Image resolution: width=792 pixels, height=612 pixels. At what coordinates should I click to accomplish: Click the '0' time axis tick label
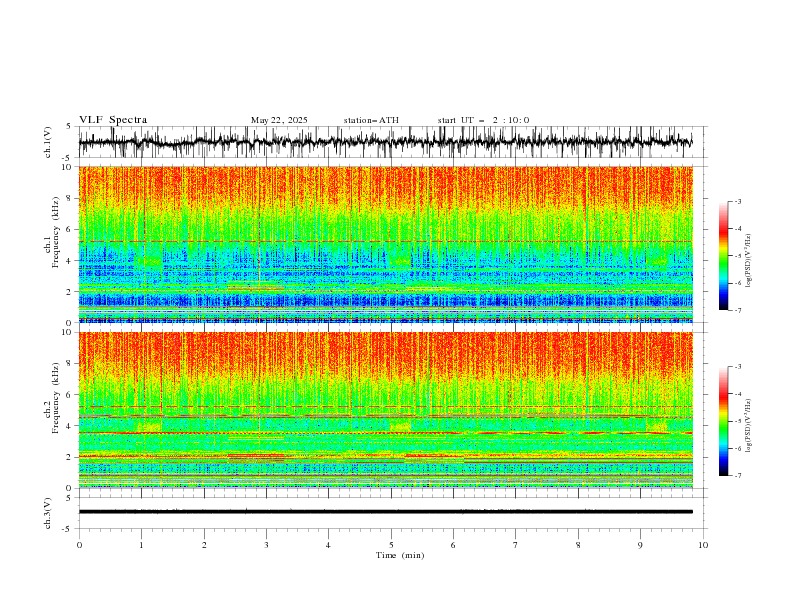tap(79, 545)
